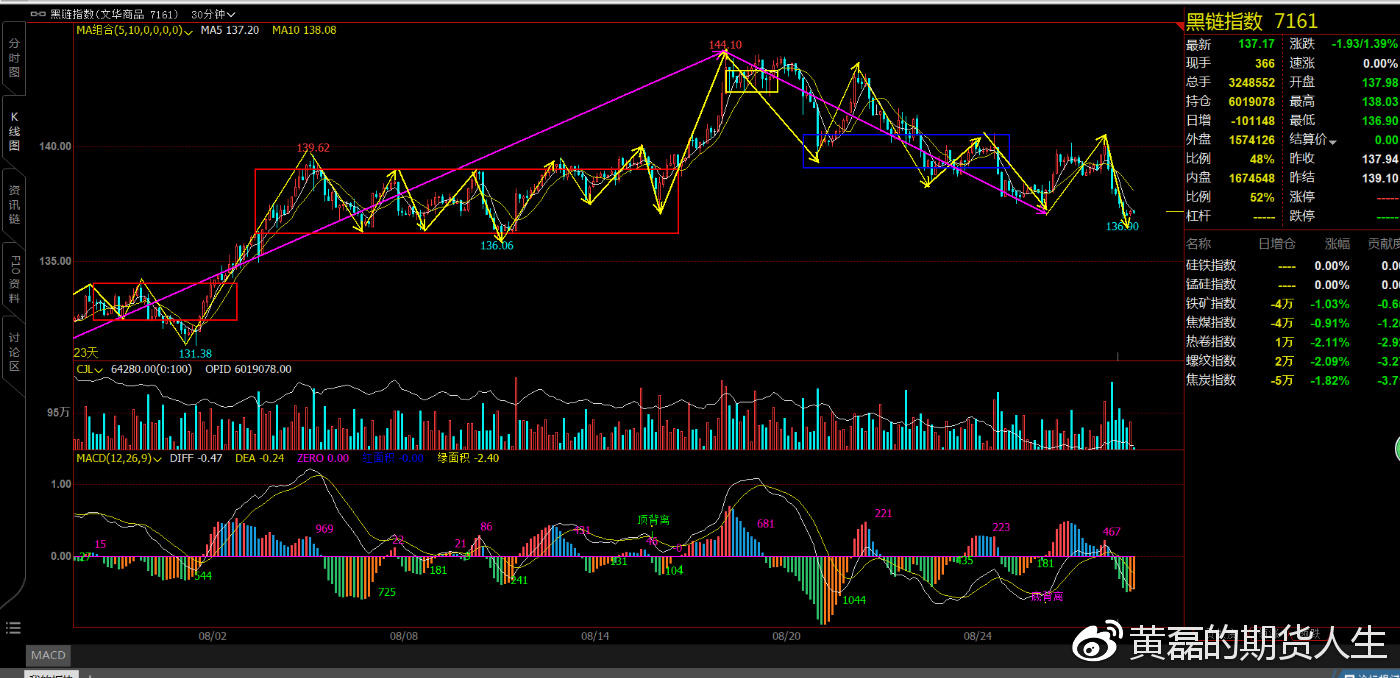Click the 131.38 low price label

point(195,353)
